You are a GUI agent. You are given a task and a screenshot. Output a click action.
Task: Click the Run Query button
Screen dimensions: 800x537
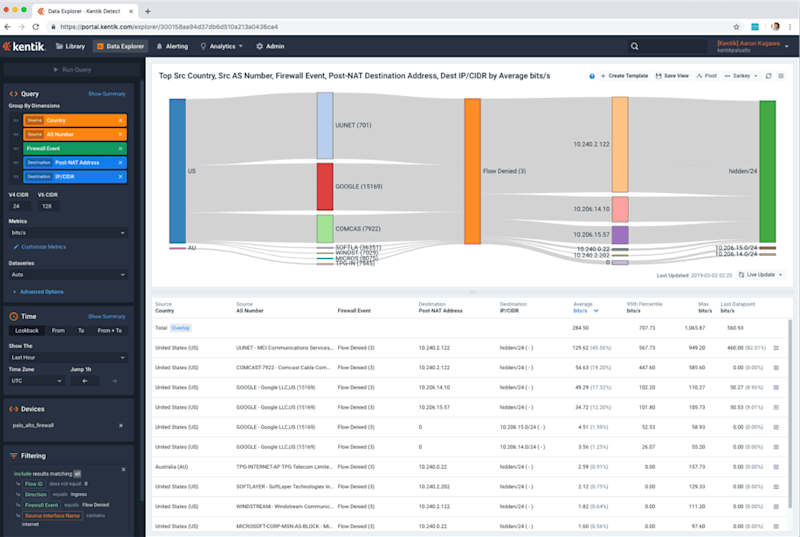[x=72, y=69]
